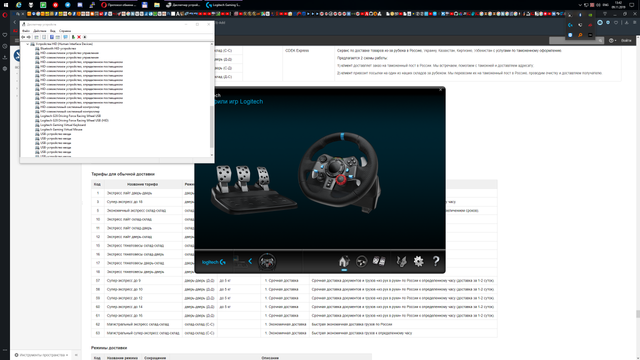Image resolution: width=640 pixels, height=360 pixels.
Task: Click the Device Manager vertical scrollbar thumb
Action: (x=212, y=127)
